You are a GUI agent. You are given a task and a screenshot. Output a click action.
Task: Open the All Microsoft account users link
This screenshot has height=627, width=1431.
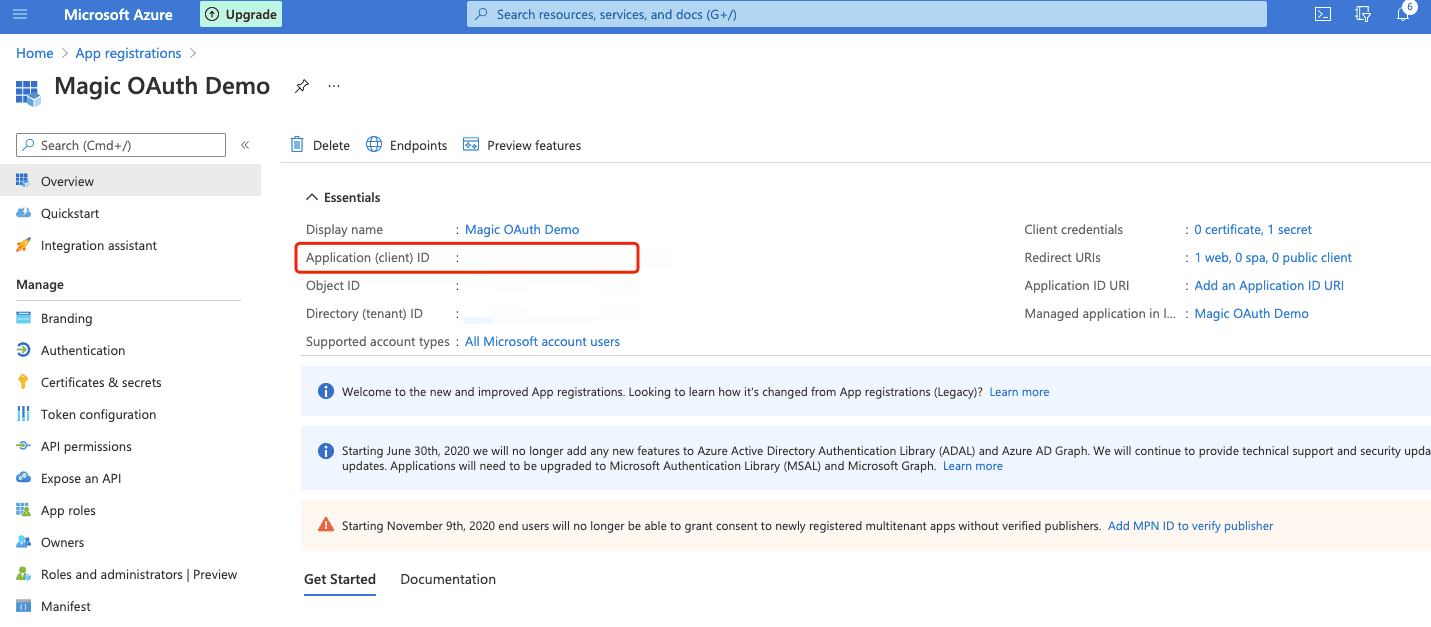(543, 341)
